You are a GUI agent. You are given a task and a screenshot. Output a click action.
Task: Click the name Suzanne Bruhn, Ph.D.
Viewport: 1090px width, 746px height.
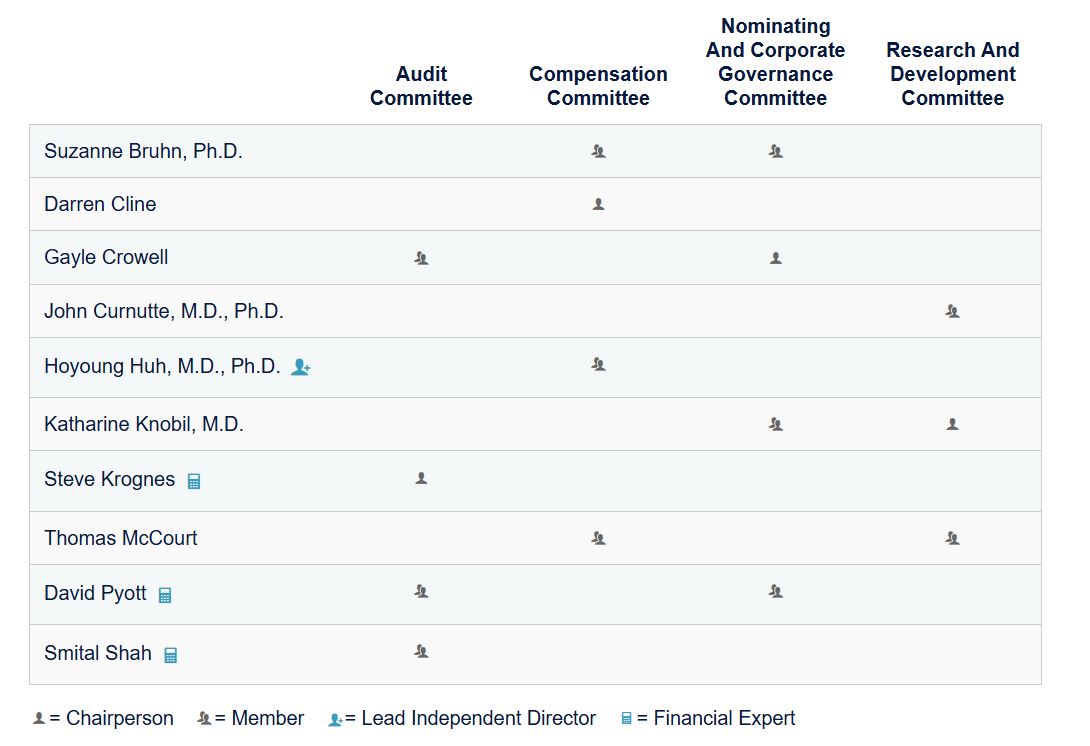pyautogui.click(x=143, y=151)
